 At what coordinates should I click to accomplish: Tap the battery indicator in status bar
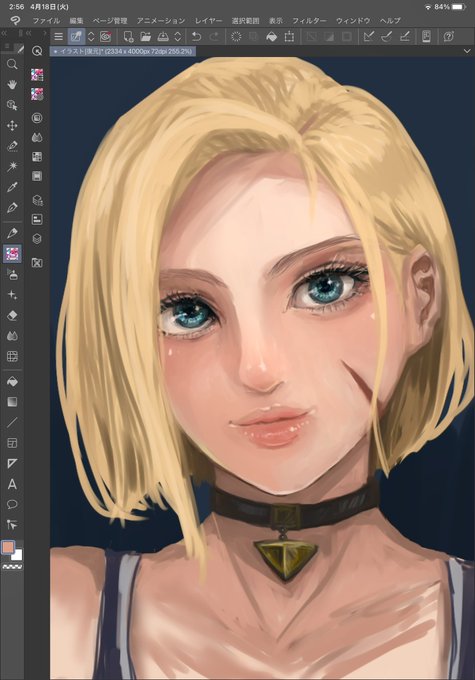point(459,7)
